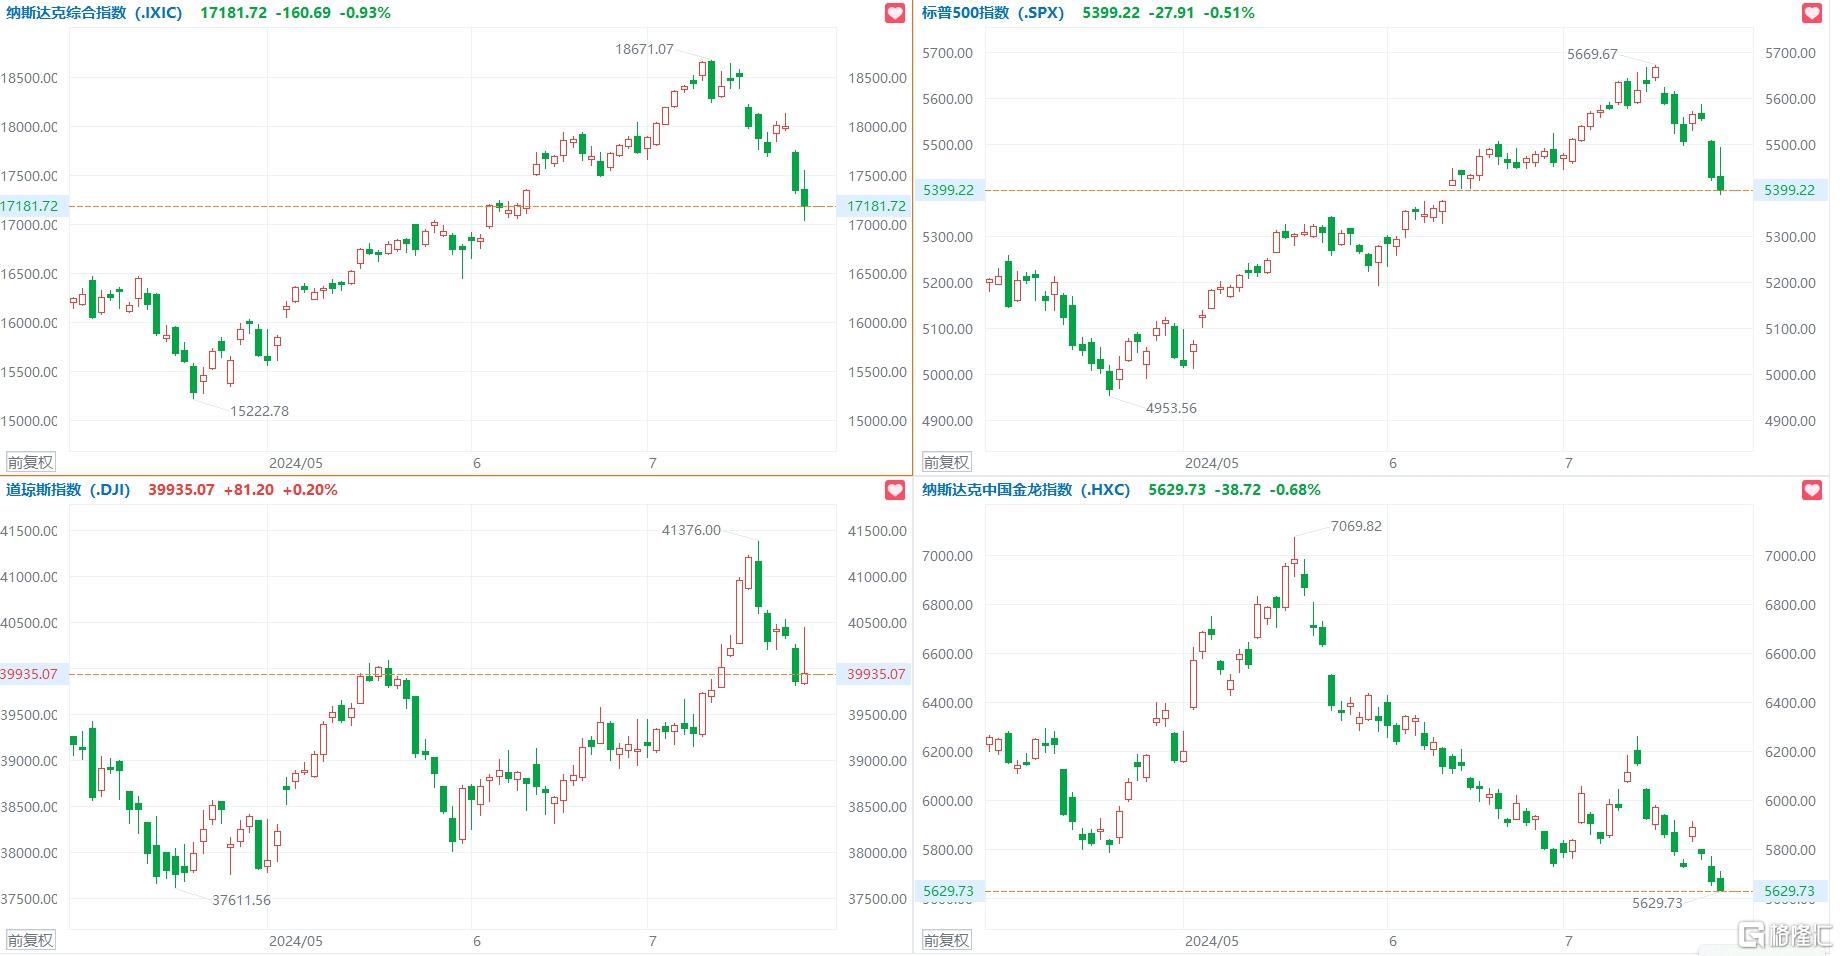This screenshot has height=956, width=1840.
Task: Click the 纳斯达克综合指数 (.IXIC) title
Action: pyautogui.click(x=94, y=13)
